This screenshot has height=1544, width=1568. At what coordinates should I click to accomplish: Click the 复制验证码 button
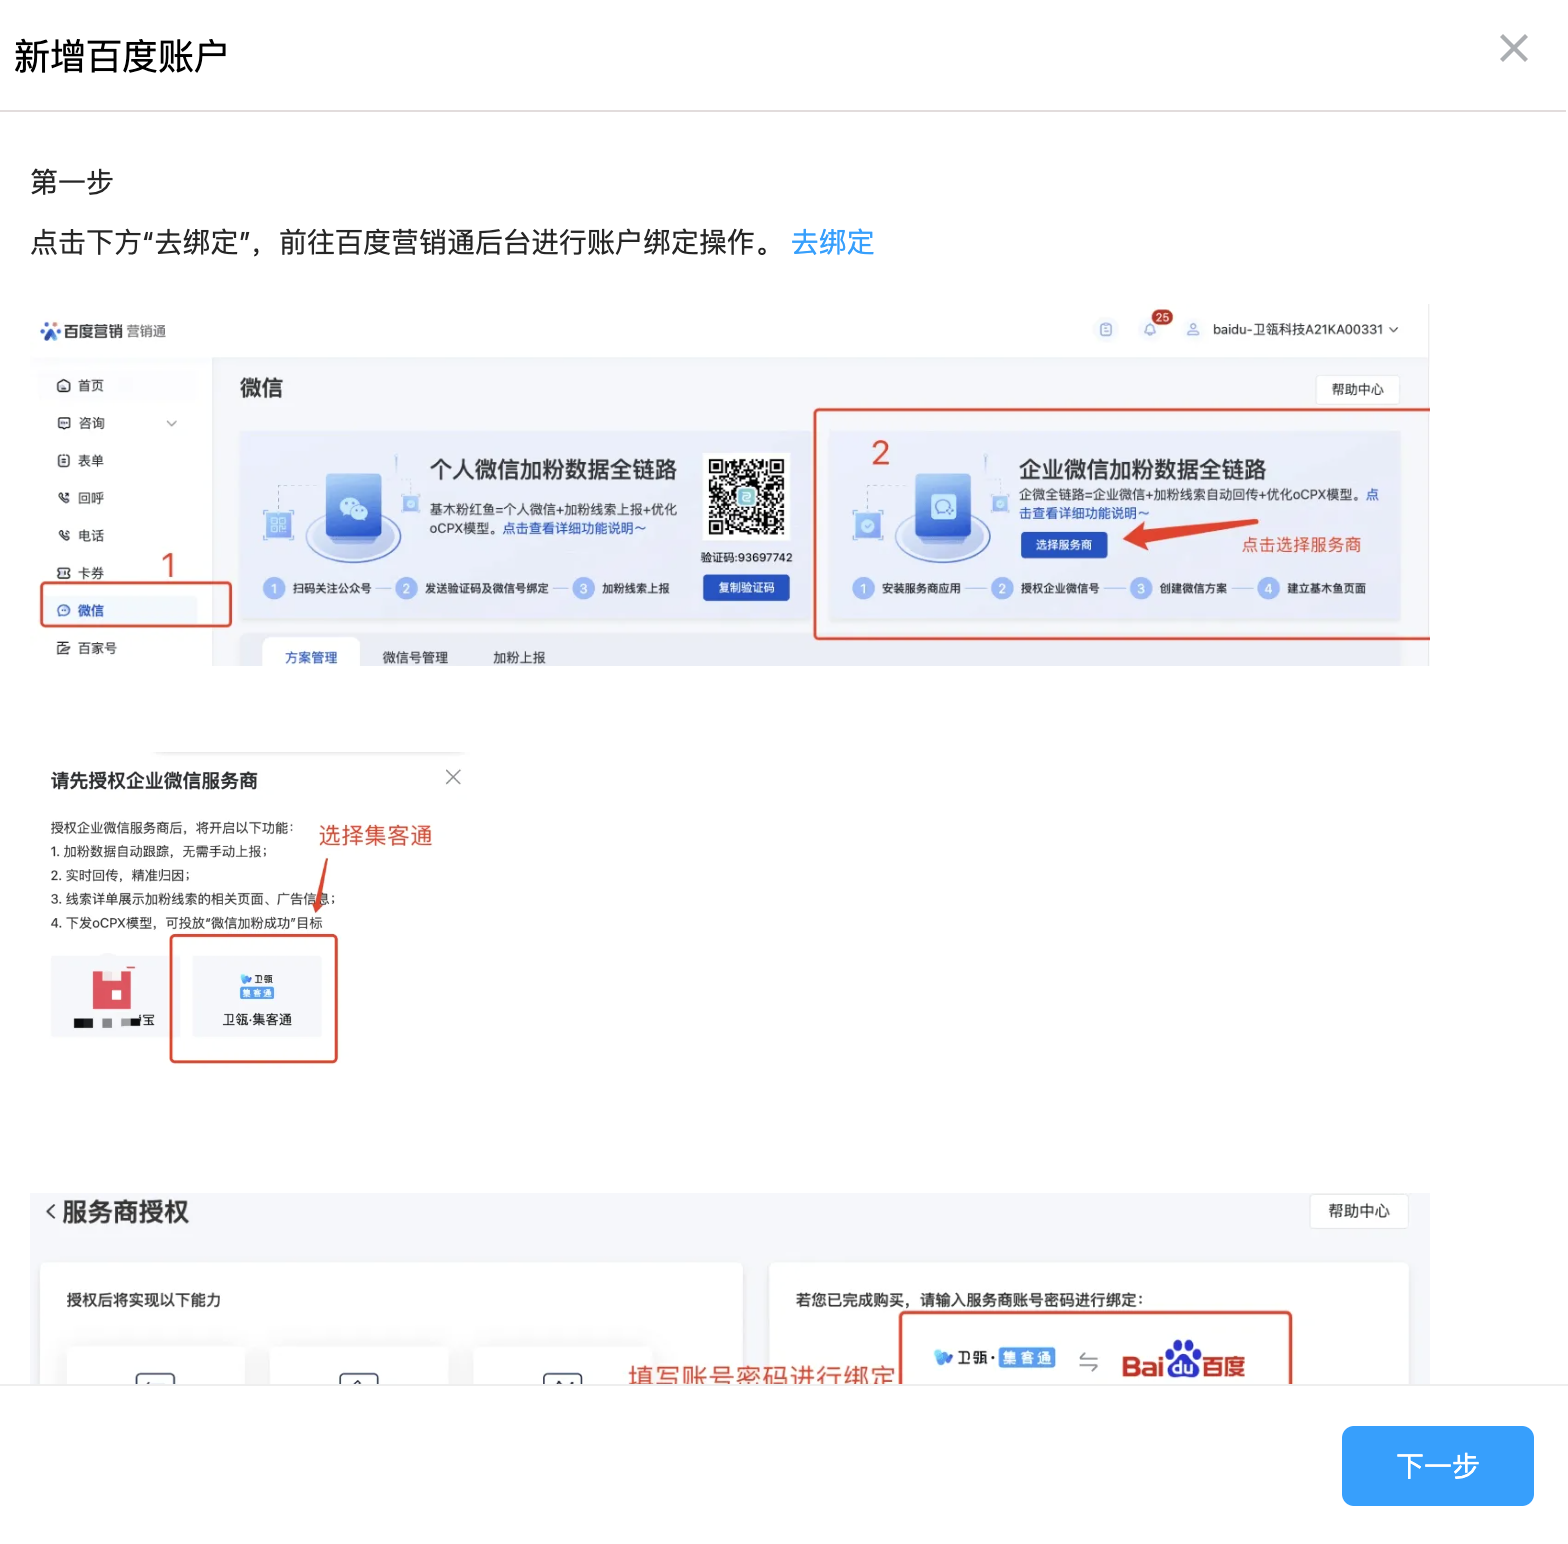click(x=746, y=588)
